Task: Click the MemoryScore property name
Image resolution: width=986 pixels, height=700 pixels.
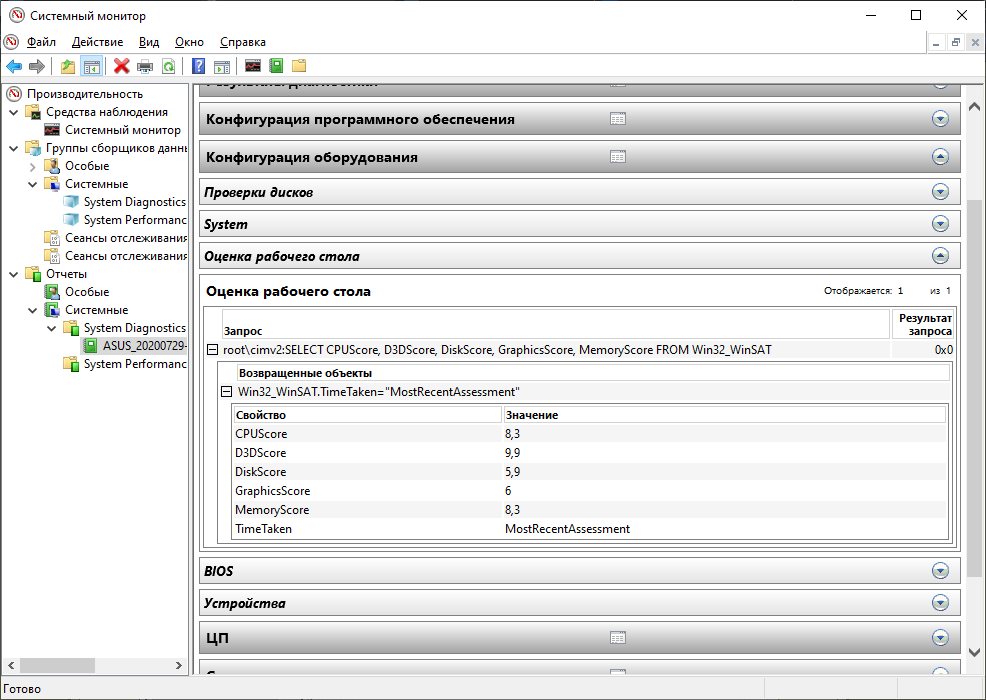Action: [x=272, y=510]
